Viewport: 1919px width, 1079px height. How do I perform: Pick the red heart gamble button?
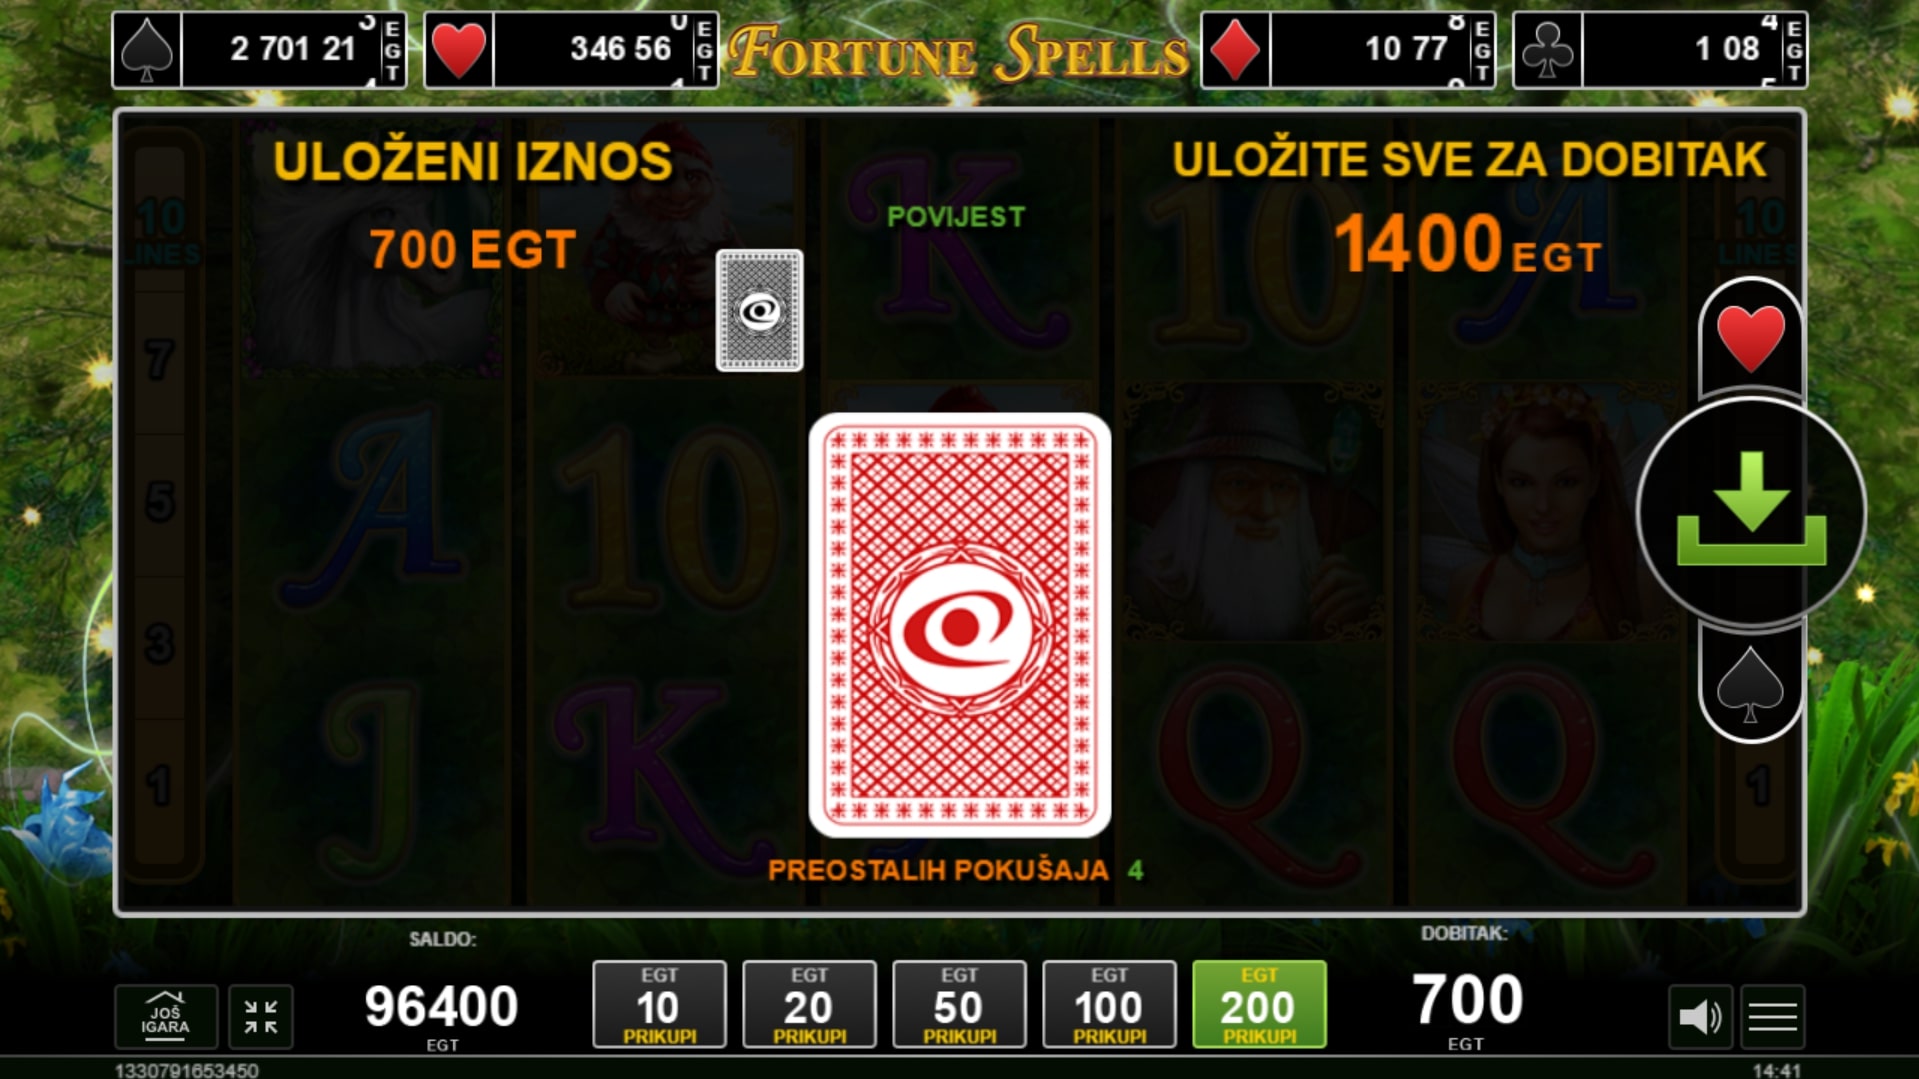[x=1750, y=338]
